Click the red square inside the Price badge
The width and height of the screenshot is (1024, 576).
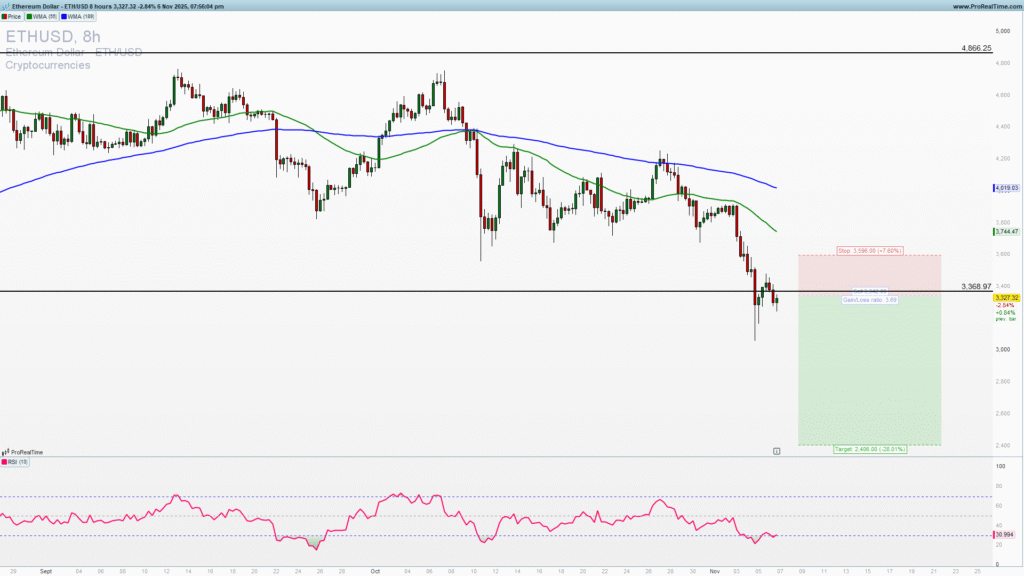pyautogui.click(x=6, y=16)
